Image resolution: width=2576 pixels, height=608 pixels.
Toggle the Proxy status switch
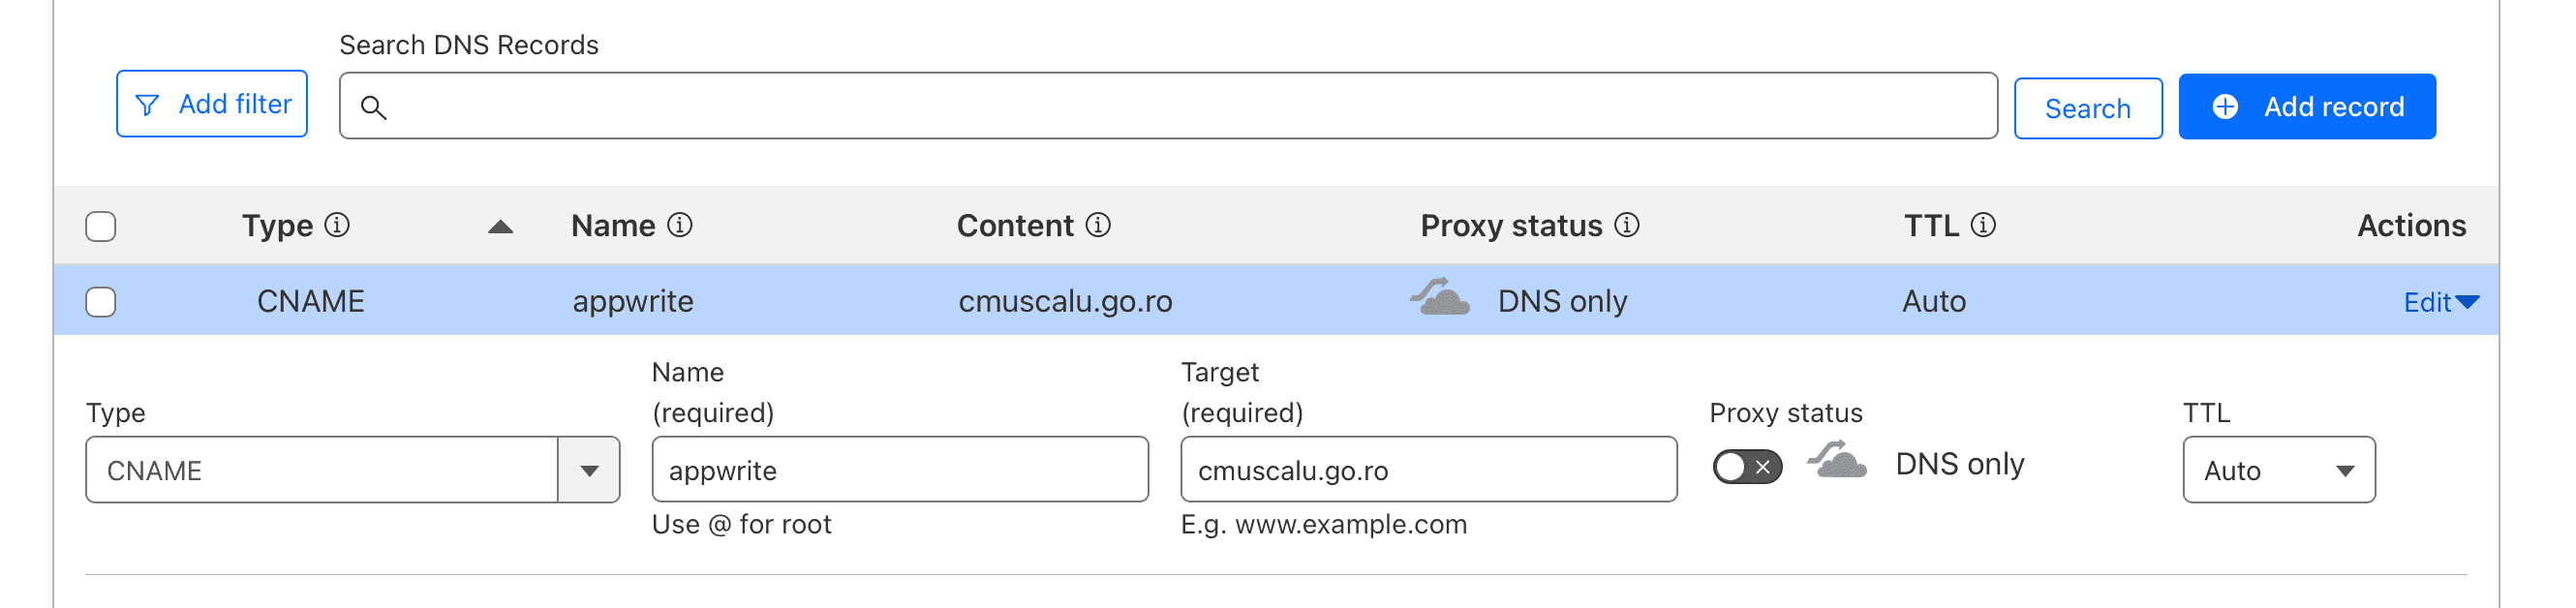pos(1746,466)
